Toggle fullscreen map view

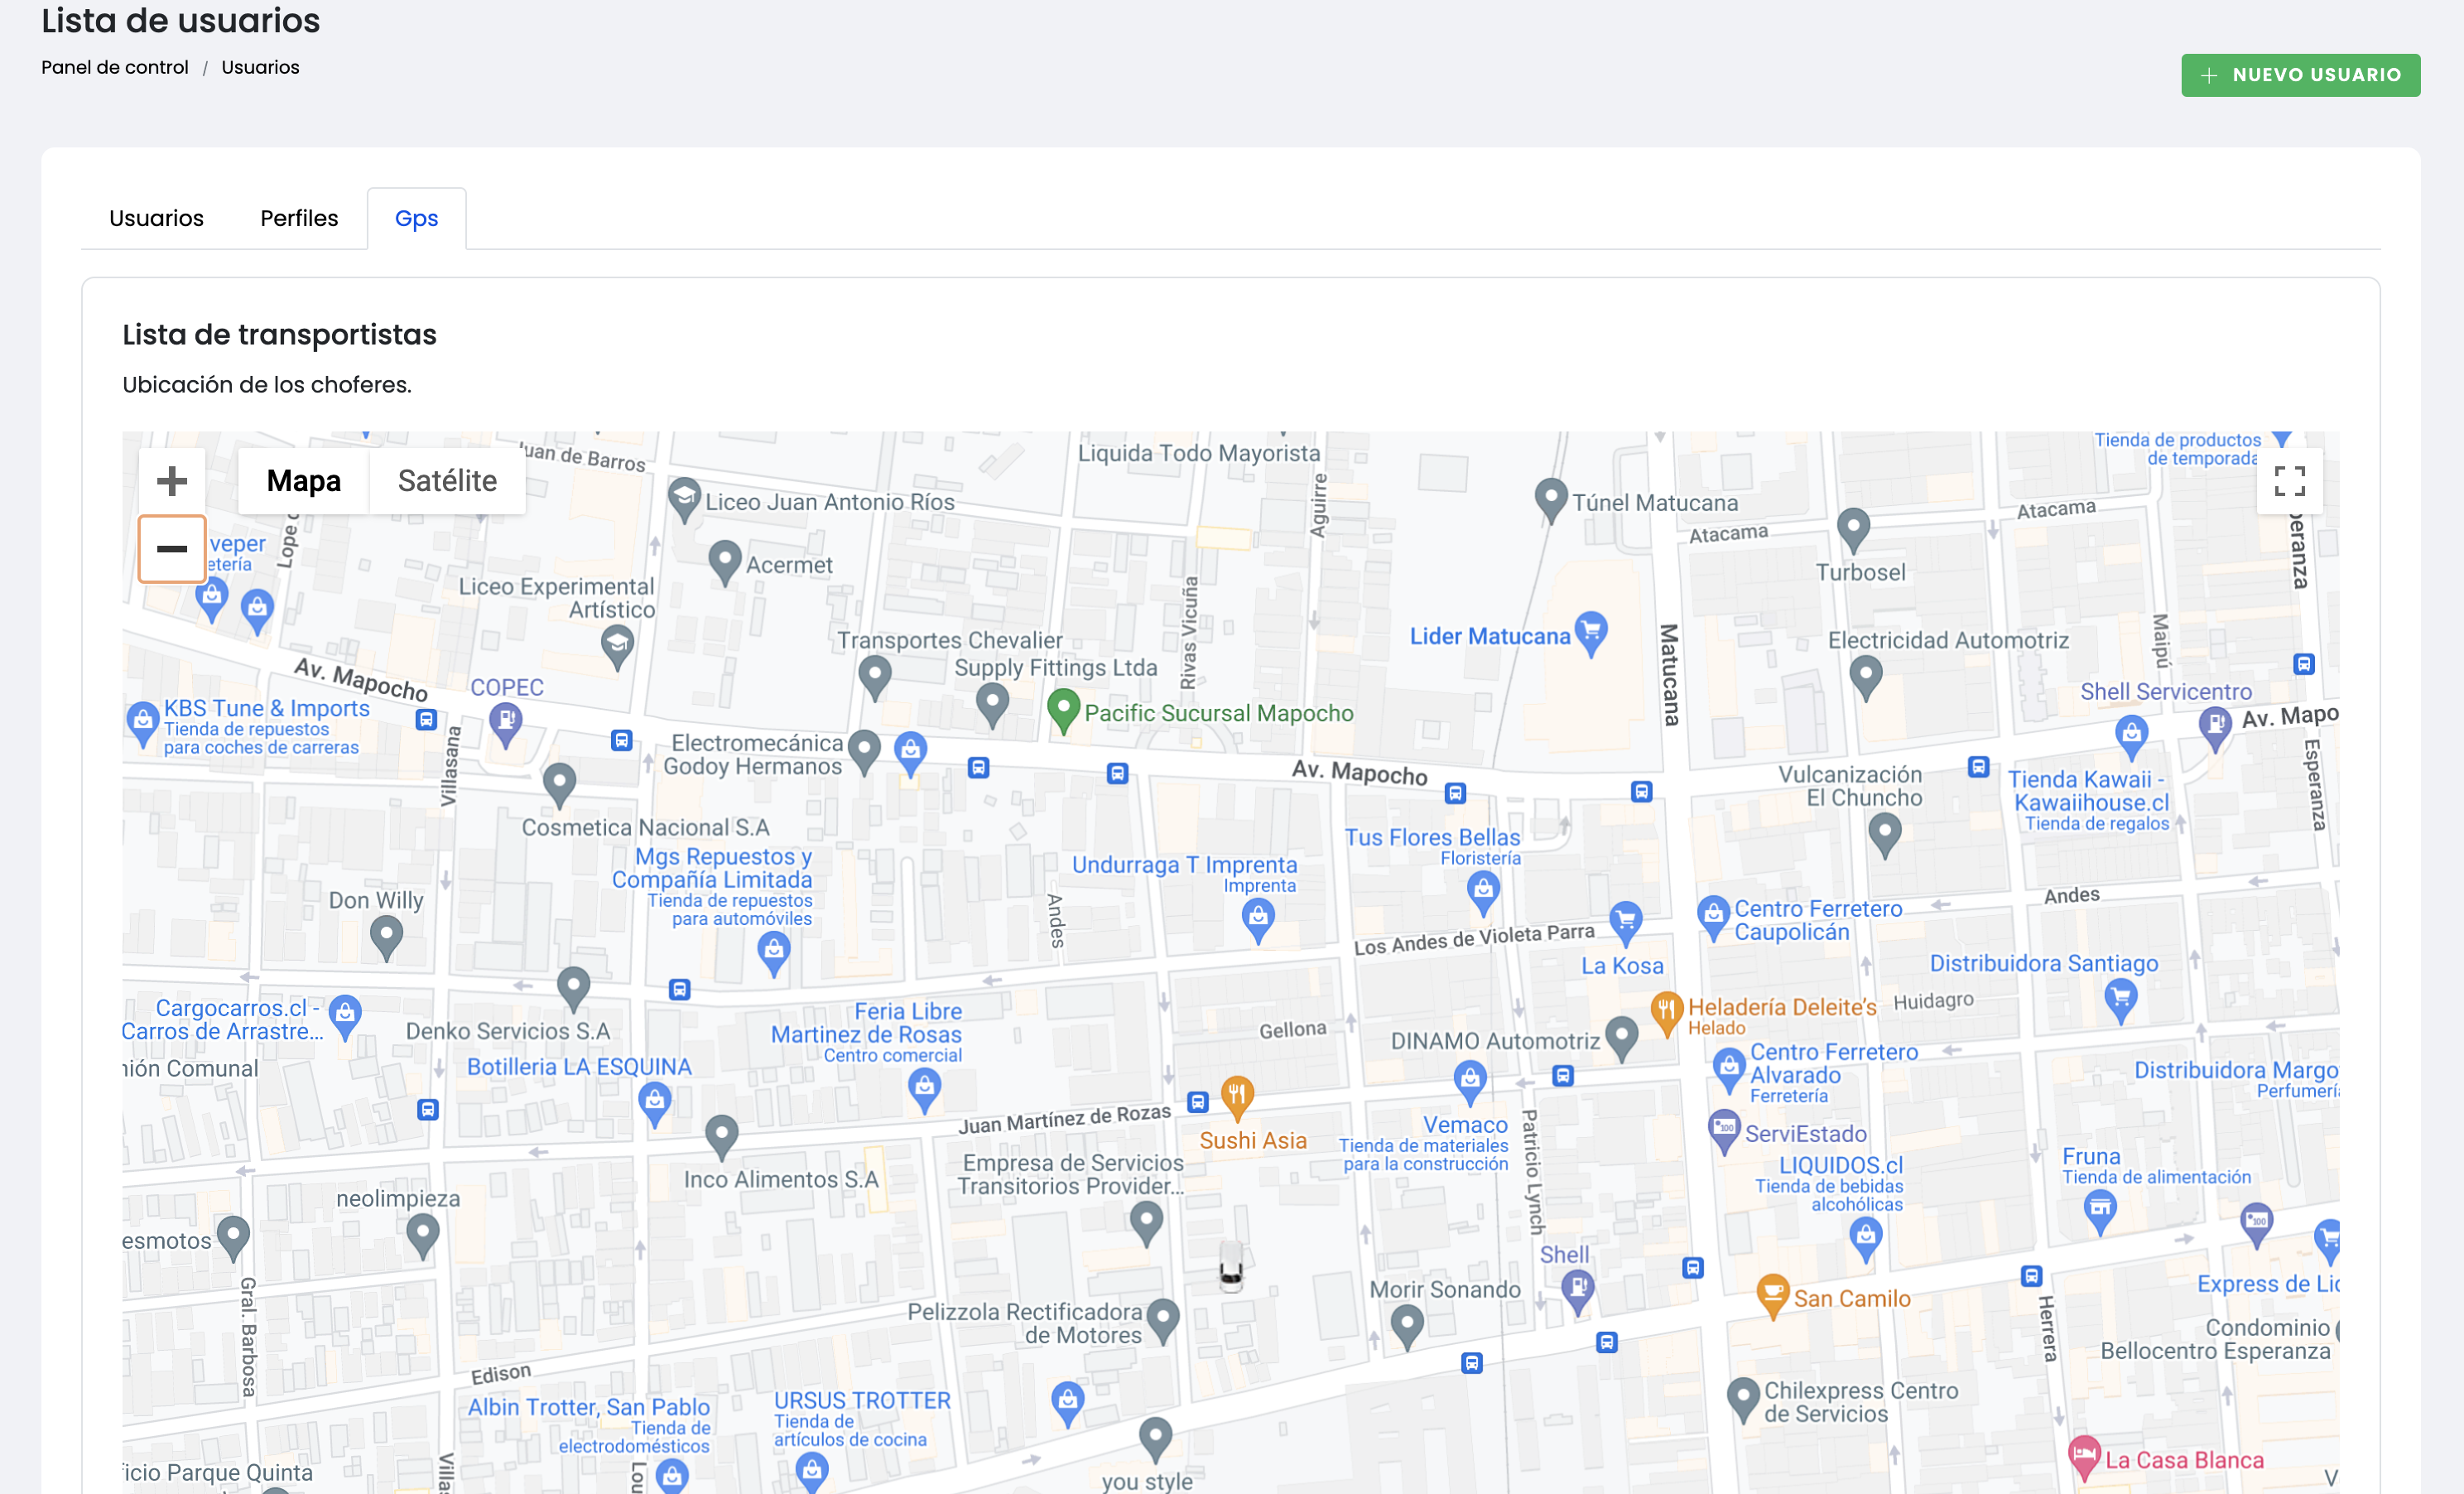point(2289,481)
